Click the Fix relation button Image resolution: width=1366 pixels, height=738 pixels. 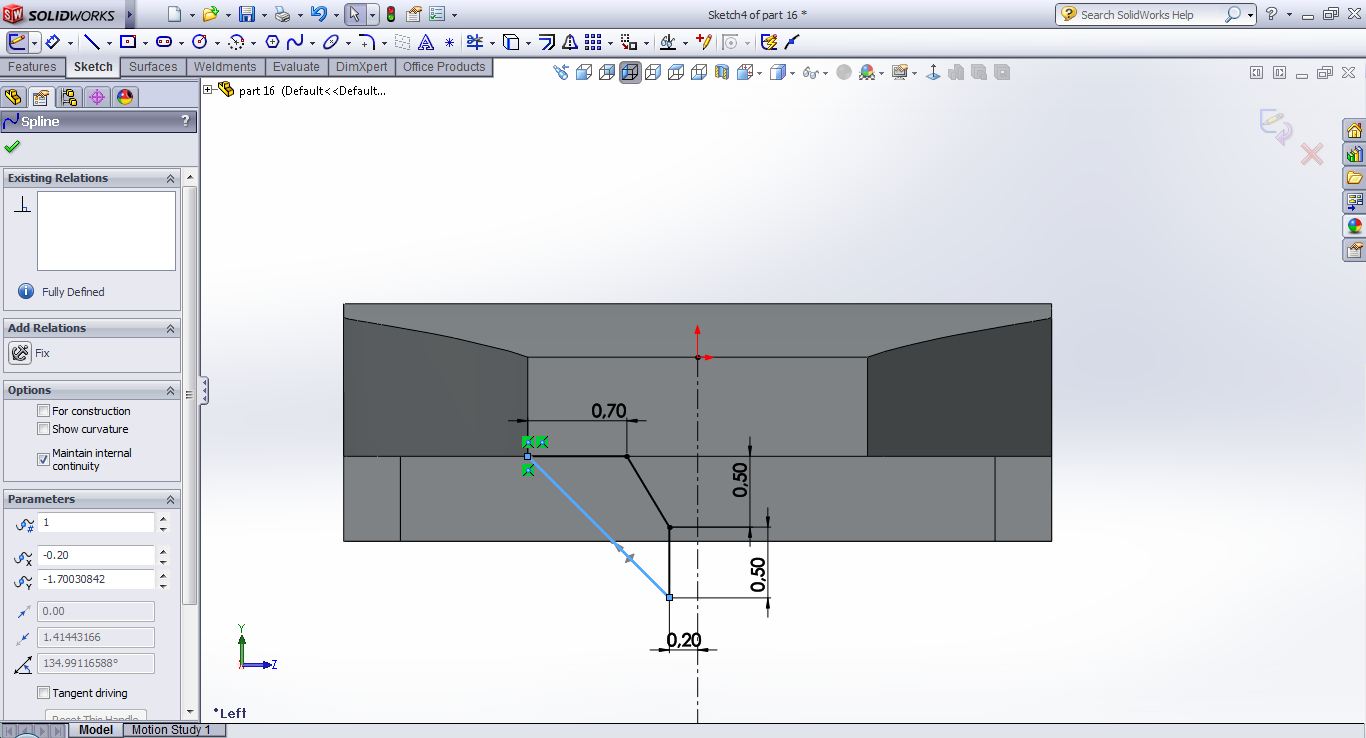click(20, 353)
